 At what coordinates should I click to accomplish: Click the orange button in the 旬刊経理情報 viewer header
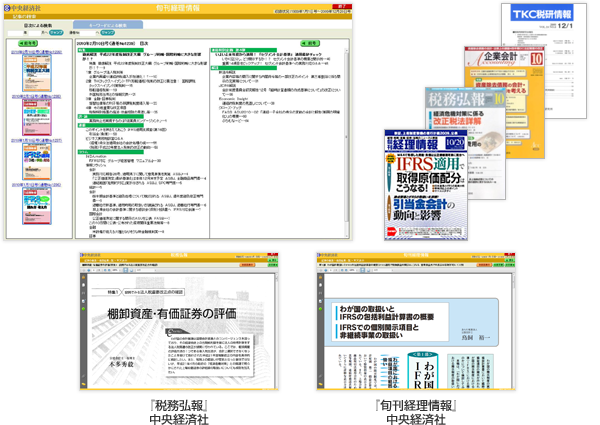click(484, 265)
